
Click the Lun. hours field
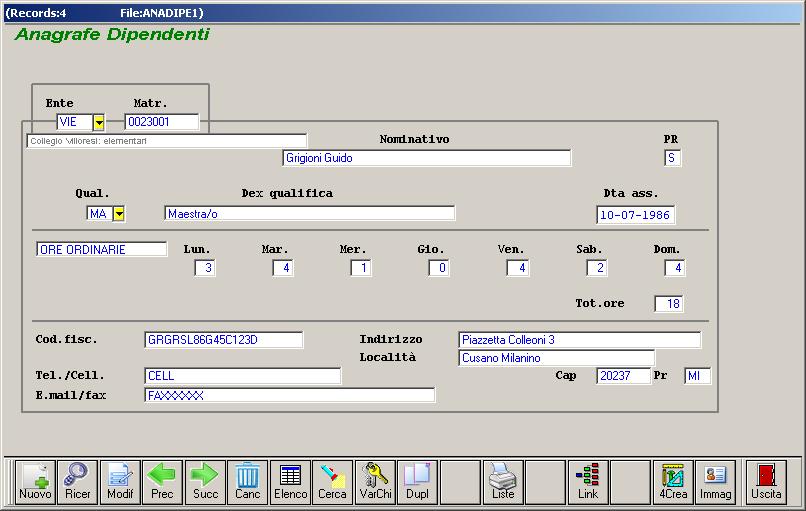(205, 268)
